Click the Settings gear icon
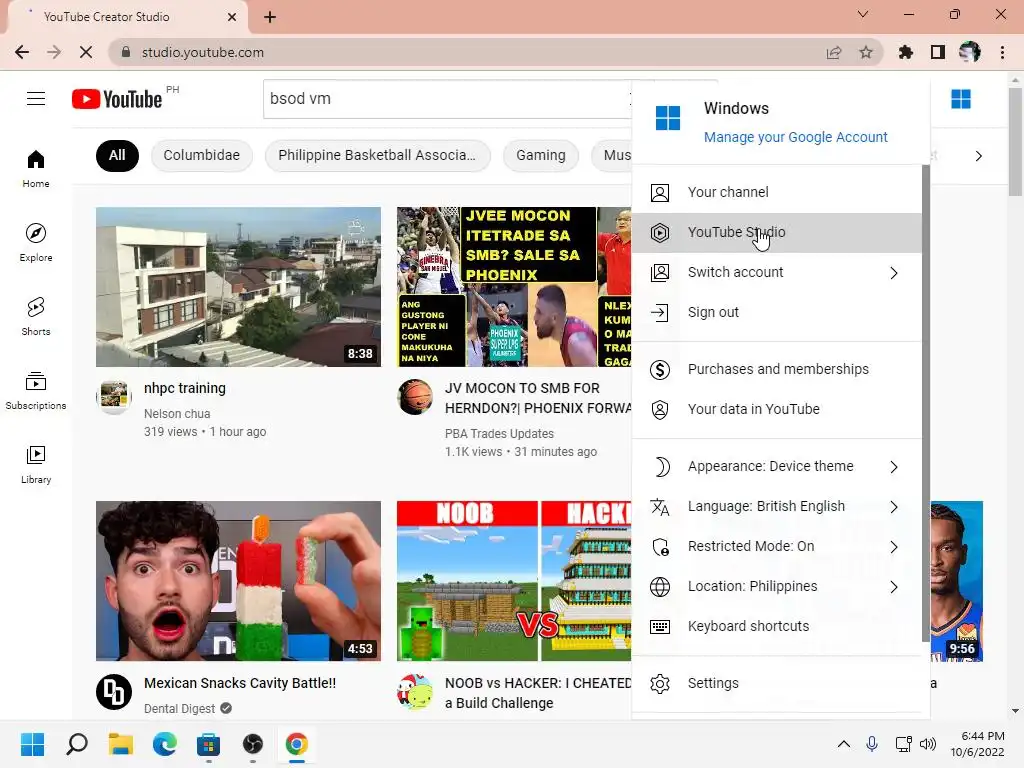Screen dimensions: 1024x768 [x=660, y=684]
